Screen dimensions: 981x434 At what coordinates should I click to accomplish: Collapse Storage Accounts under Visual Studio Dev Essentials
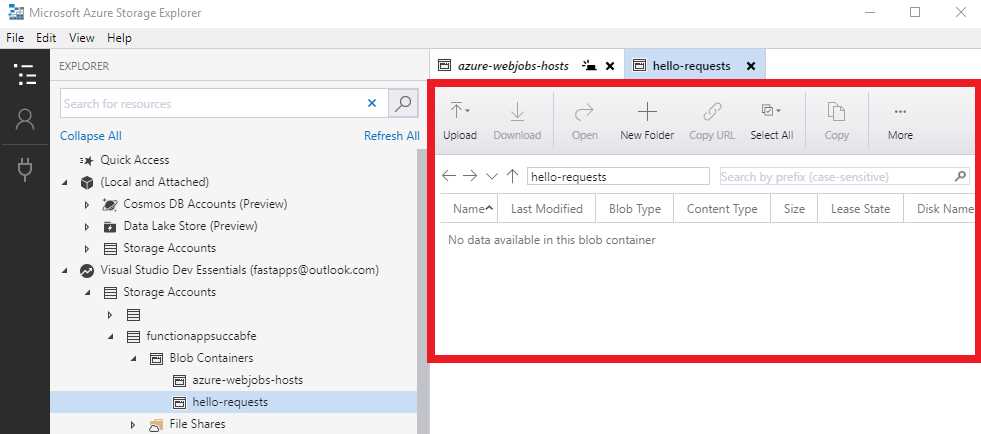point(87,293)
